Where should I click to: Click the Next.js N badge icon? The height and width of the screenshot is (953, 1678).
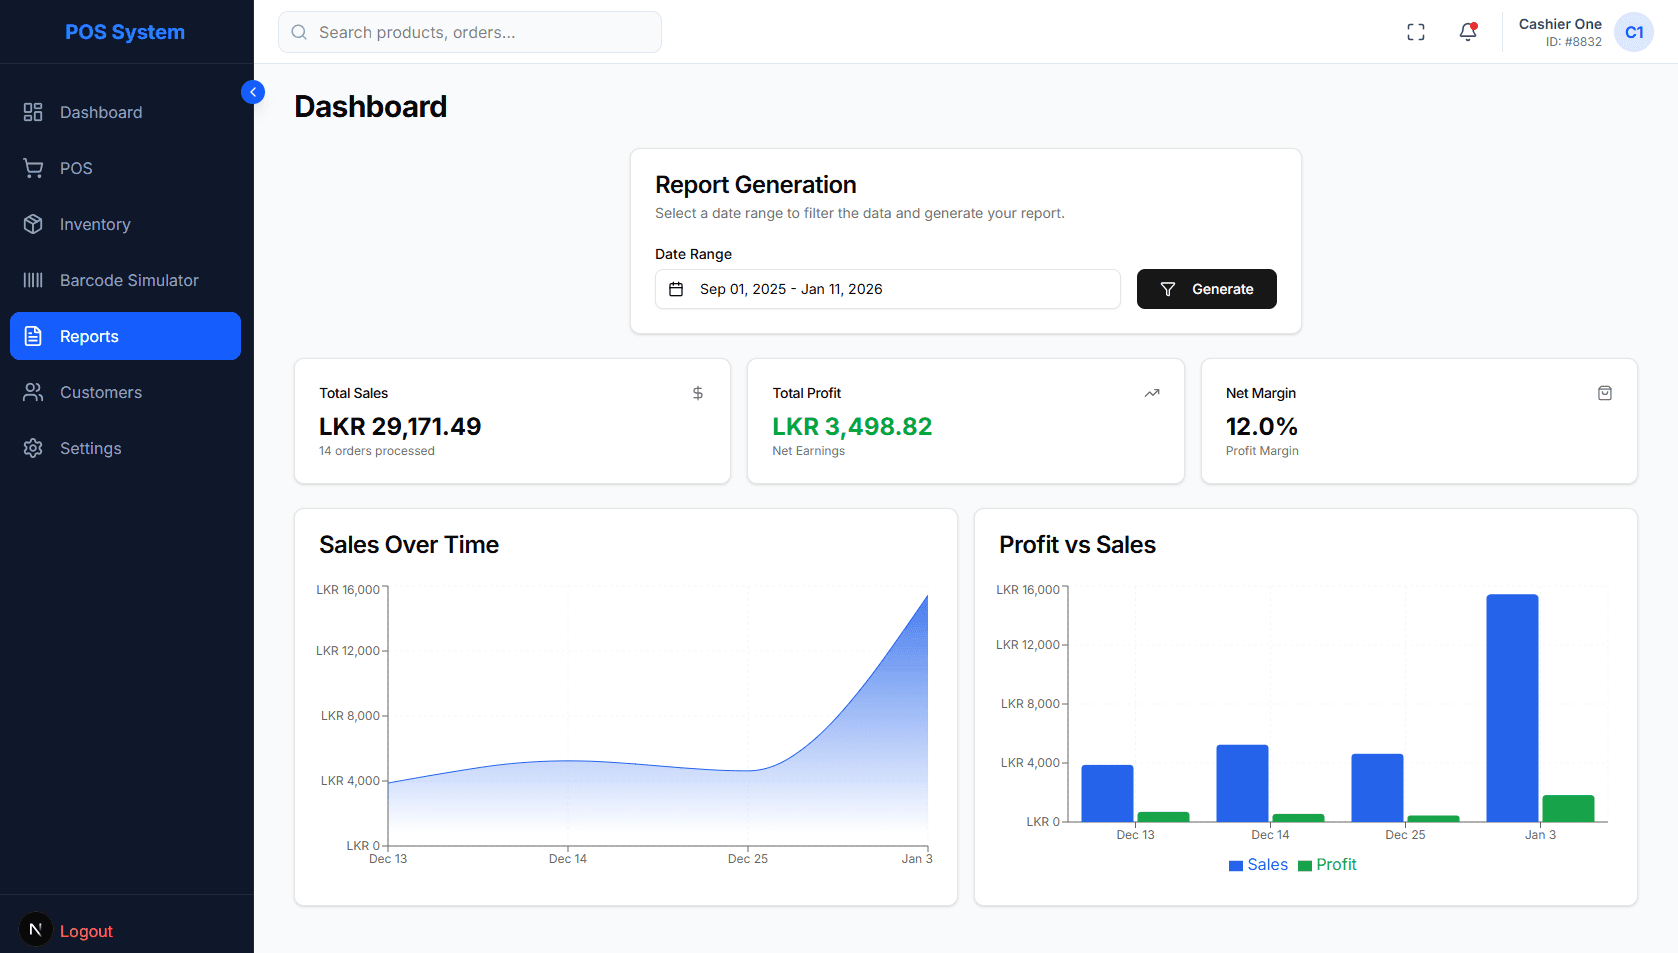(36, 929)
